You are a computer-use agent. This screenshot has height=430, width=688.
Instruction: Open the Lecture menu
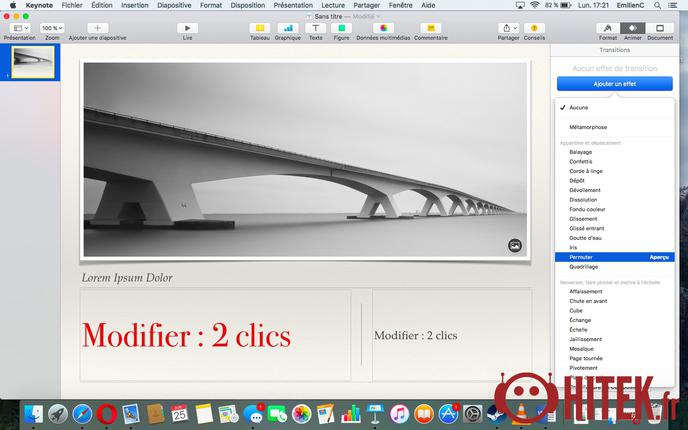[x=333, y=5]
